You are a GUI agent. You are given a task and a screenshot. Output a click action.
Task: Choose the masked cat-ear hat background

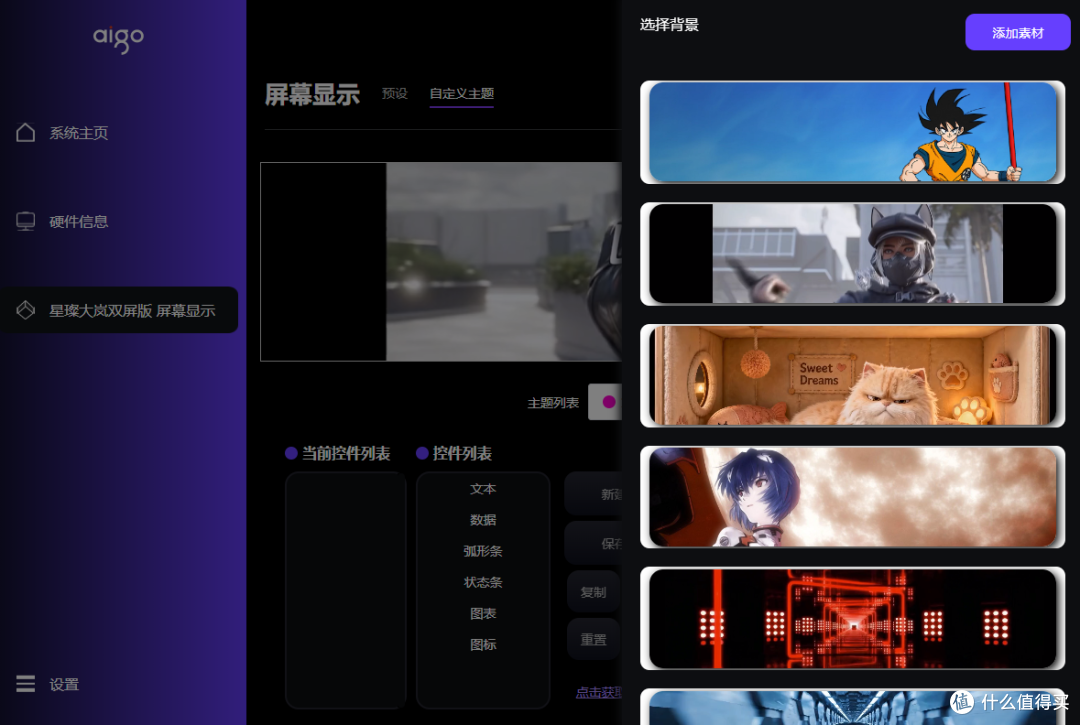click(x=852, y=253)
